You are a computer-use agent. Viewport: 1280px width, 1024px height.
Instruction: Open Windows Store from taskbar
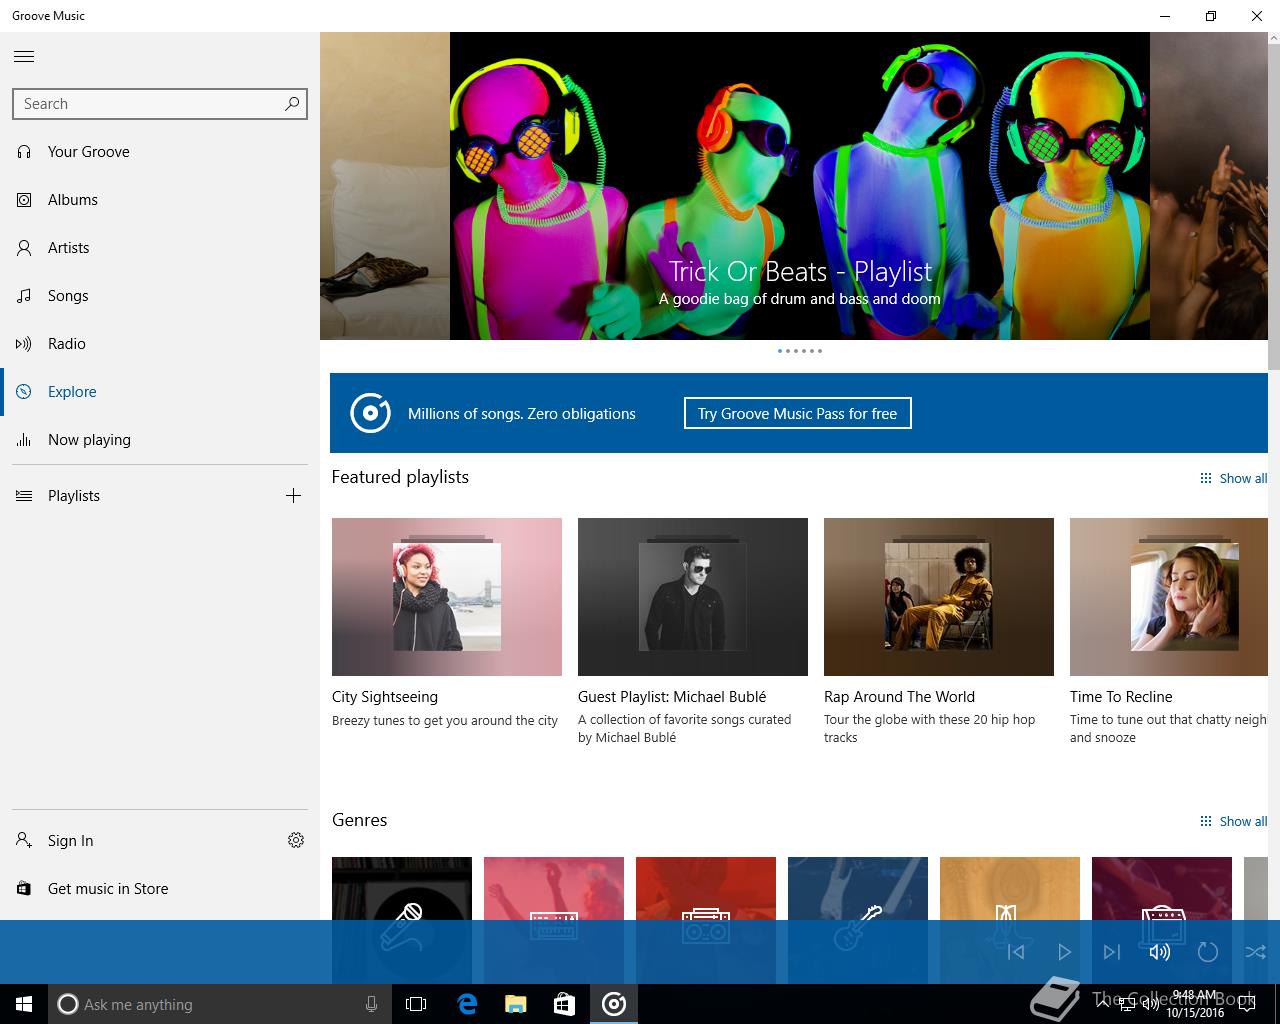tap(564, 1004)
